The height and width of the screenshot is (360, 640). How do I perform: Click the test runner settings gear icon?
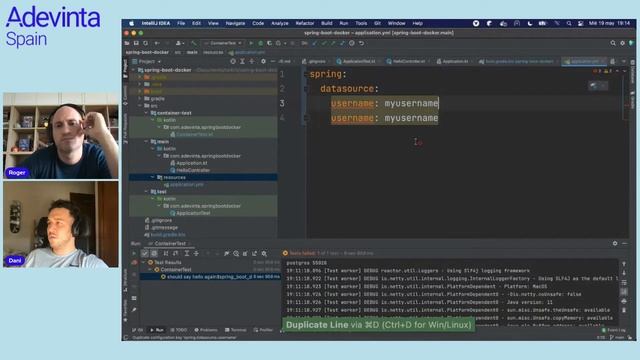coord(264,253)
